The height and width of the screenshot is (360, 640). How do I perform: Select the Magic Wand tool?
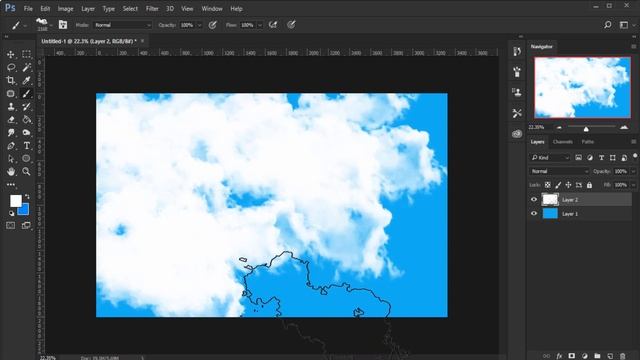point(27,67)
